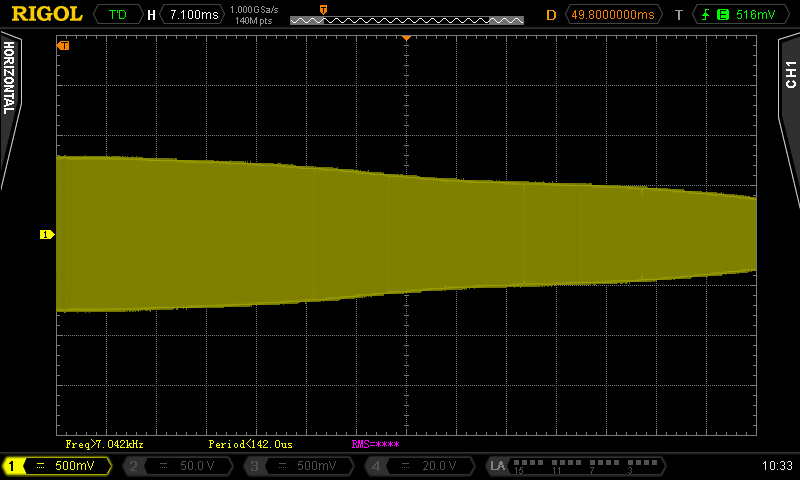Click the orange trigger position triangle atop the grid
The width and height of the screenshot is (800, 480).
[x=407, y=38]
